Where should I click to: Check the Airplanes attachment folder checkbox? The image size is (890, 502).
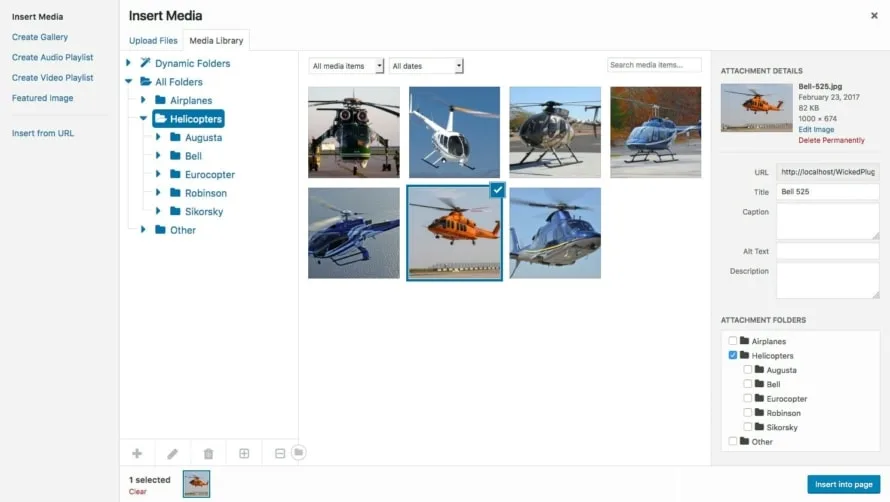[x=733, y=341]
